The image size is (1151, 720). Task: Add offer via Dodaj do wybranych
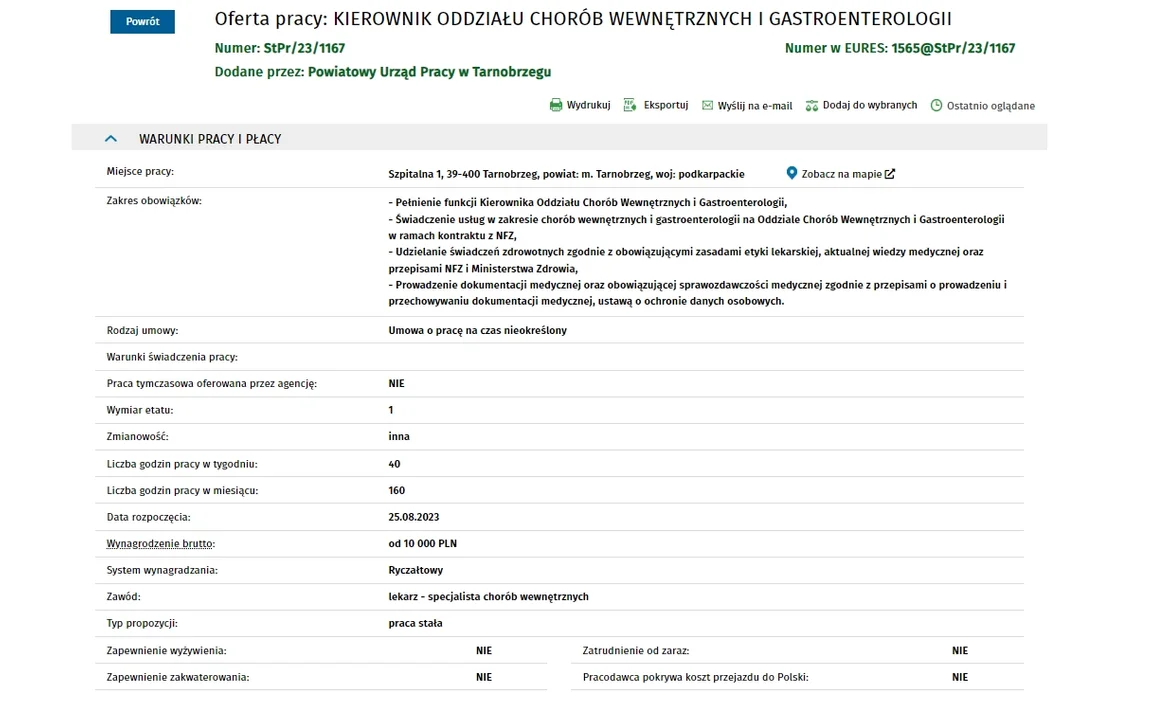pyautogui.click(x=870, y=105)
